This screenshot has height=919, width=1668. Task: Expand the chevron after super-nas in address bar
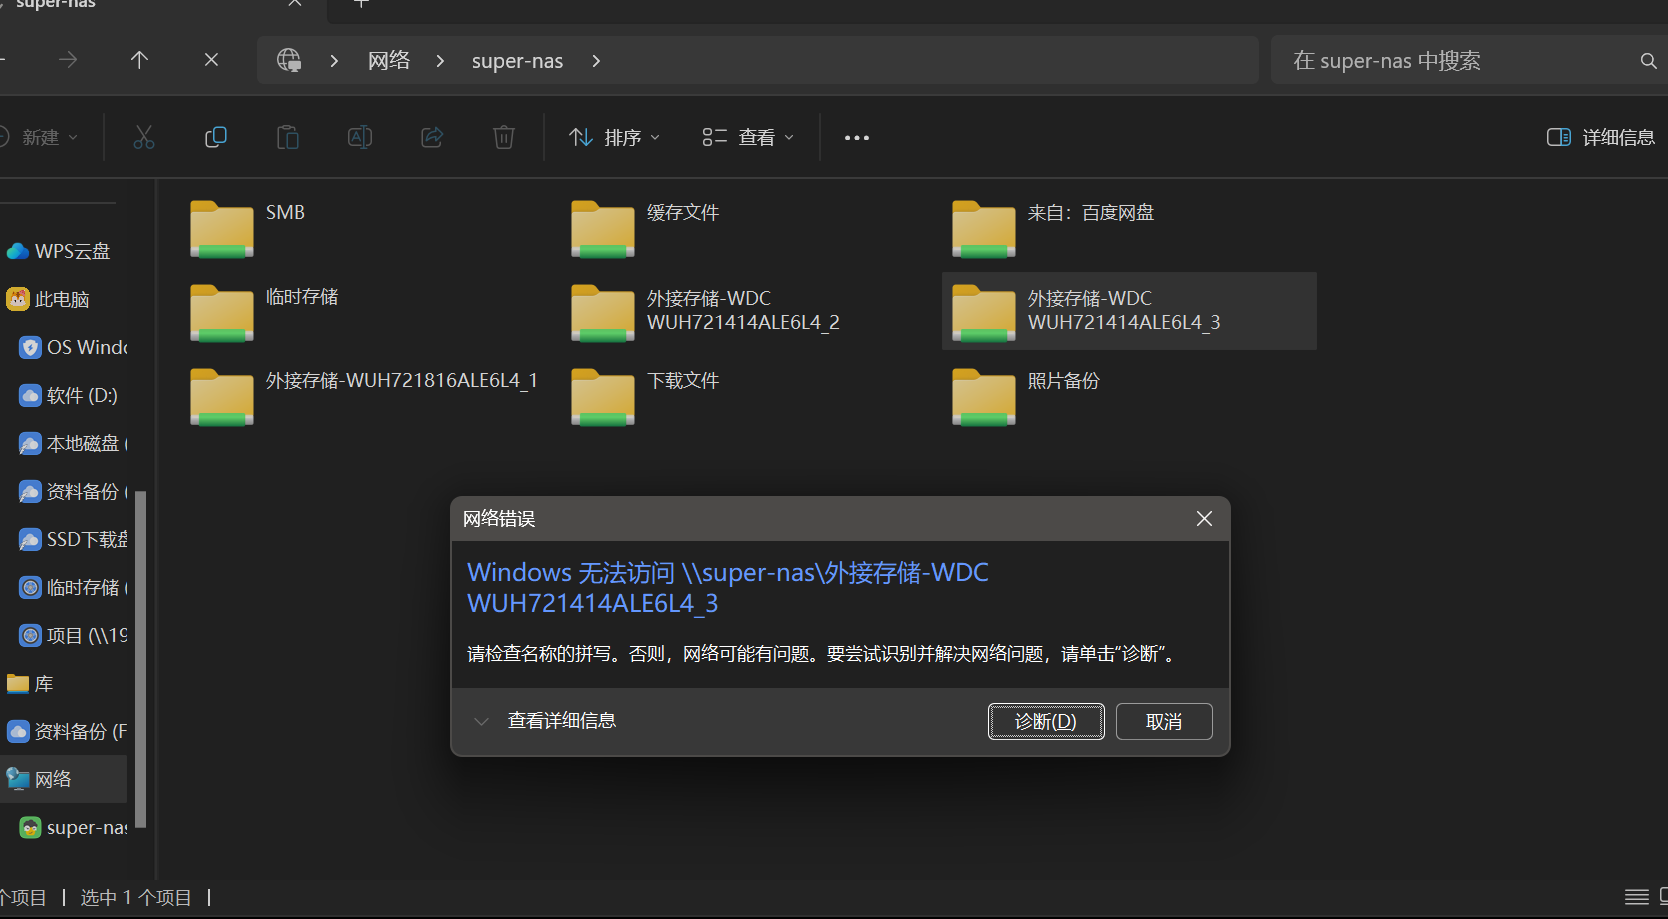(596, 61)
